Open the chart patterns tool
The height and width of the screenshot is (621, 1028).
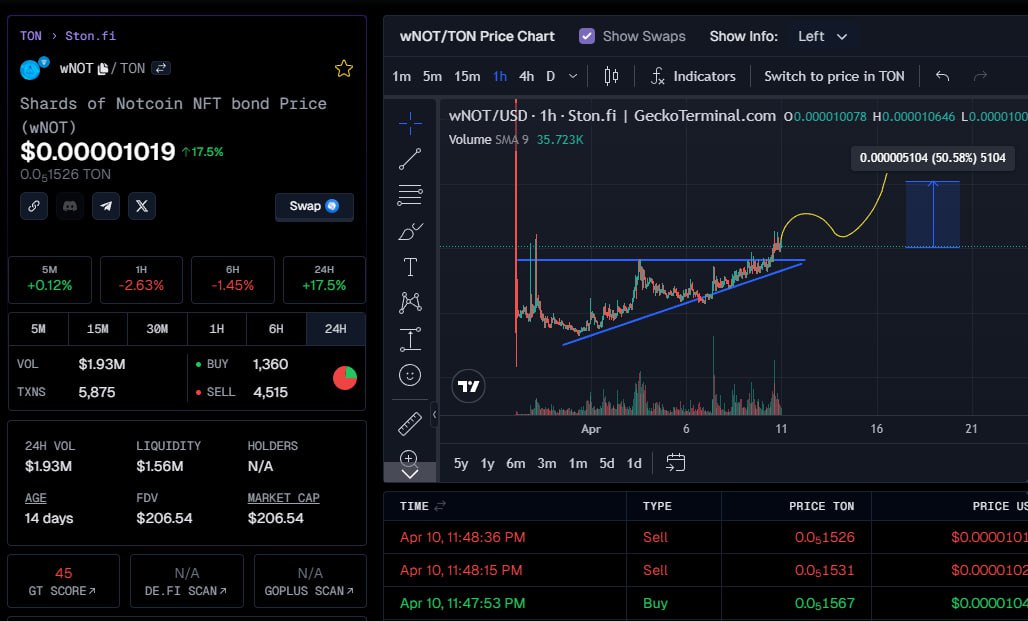pos(410,302)
